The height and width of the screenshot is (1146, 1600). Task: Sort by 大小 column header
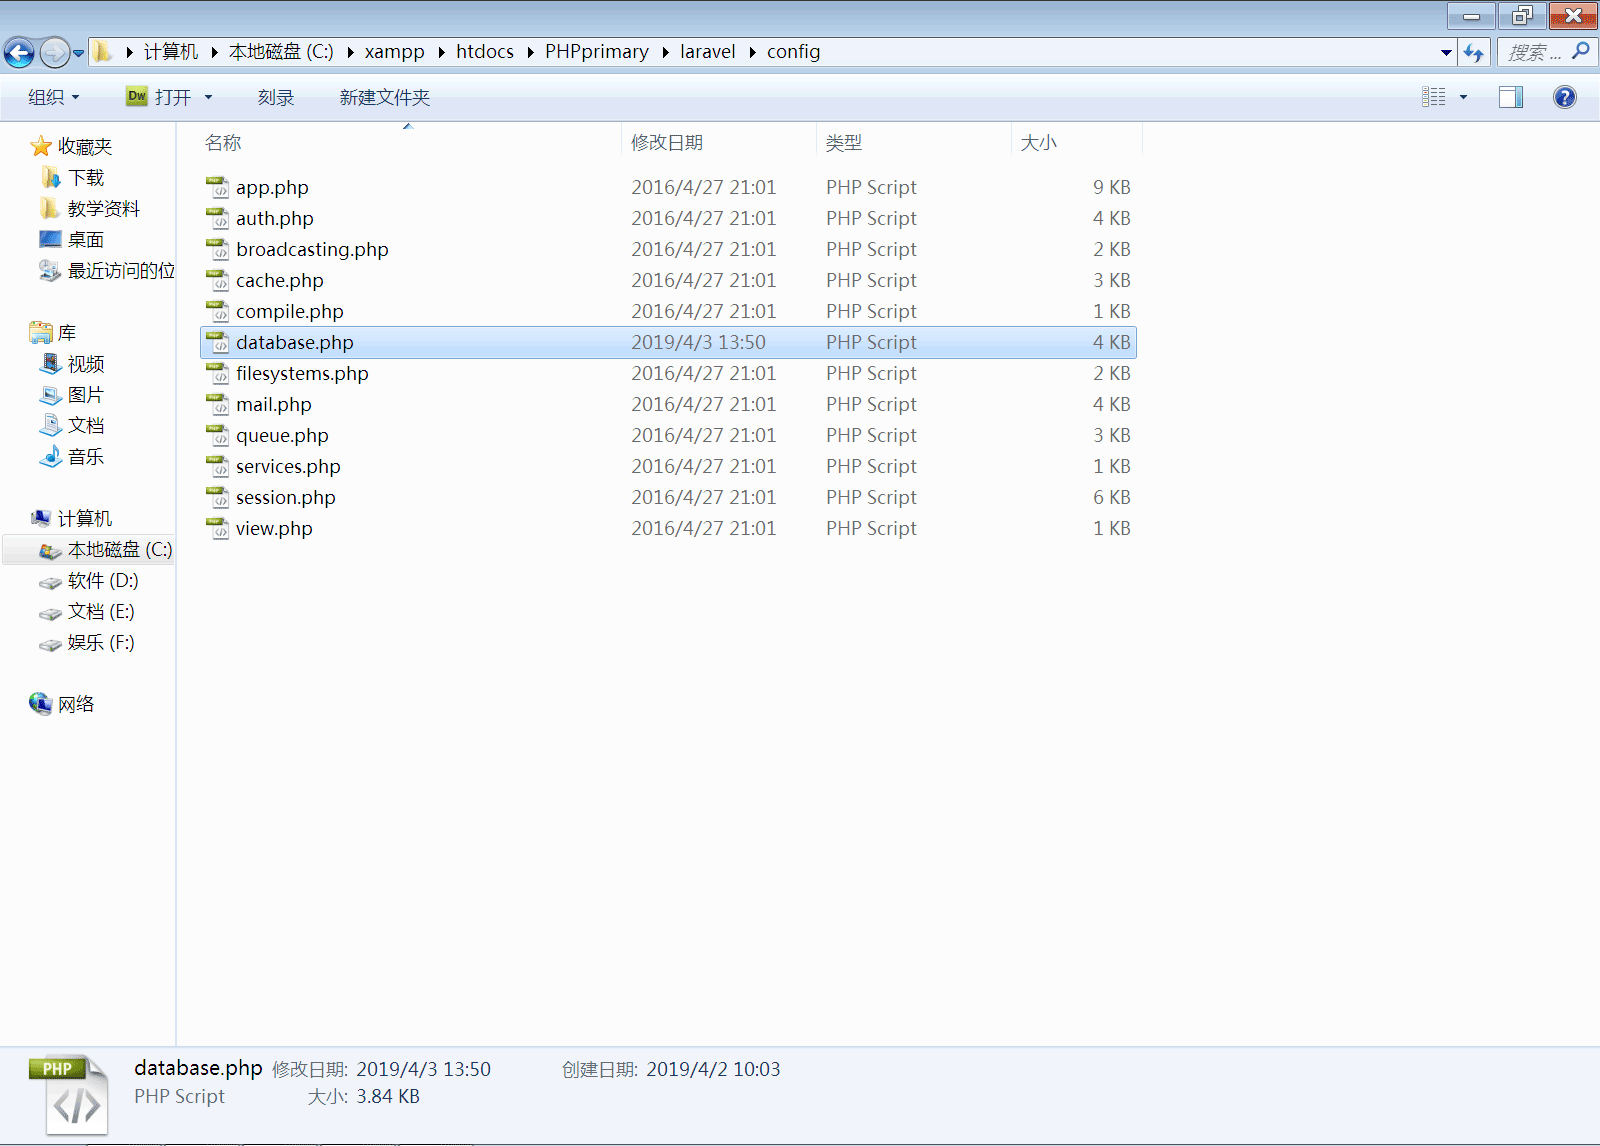pos(1038,143)
